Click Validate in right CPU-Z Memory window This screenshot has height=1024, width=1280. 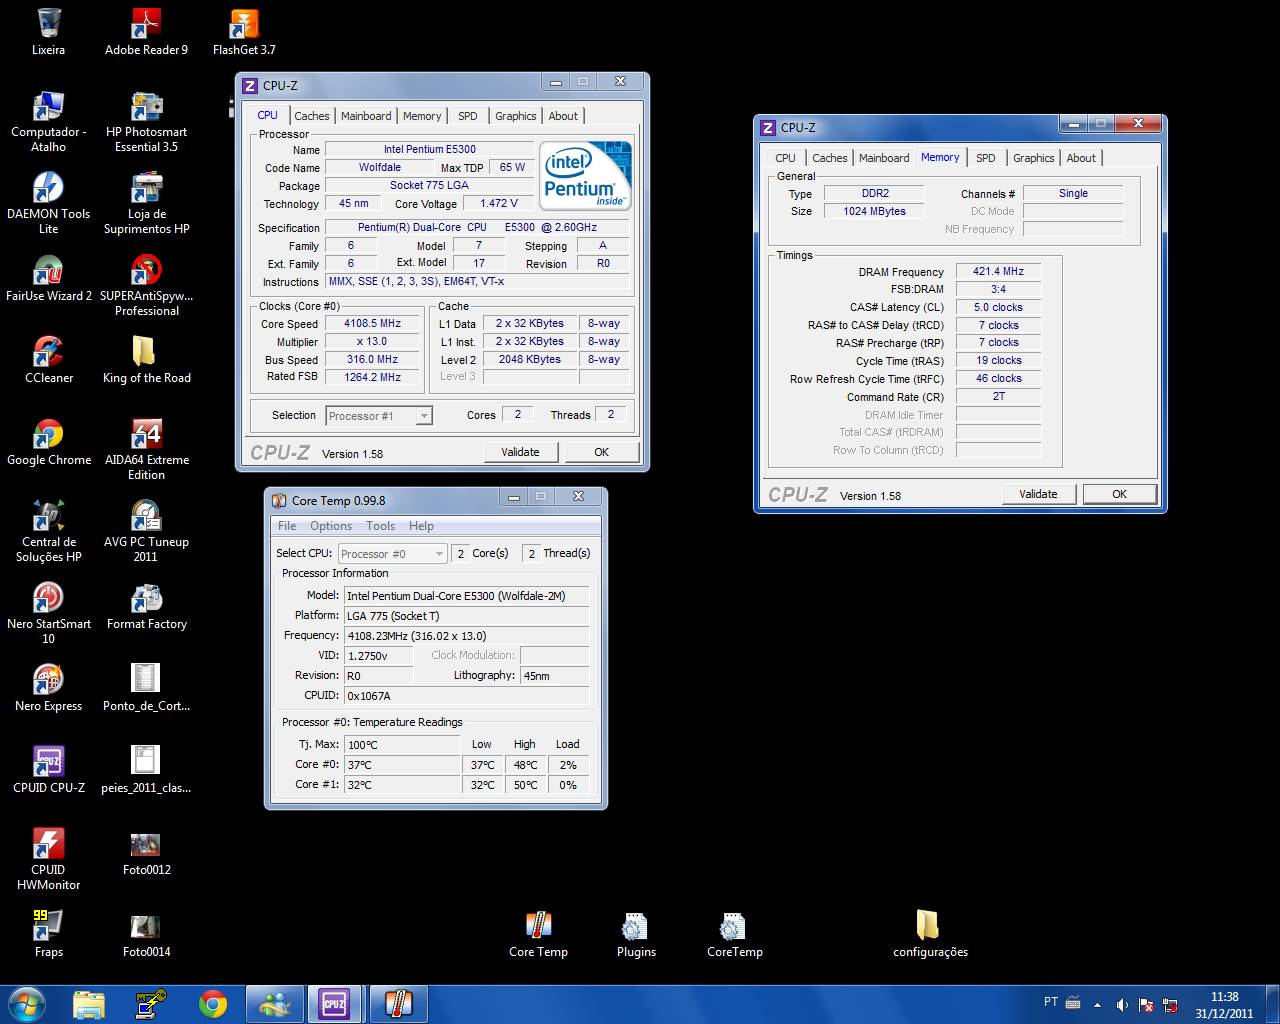1038,494
